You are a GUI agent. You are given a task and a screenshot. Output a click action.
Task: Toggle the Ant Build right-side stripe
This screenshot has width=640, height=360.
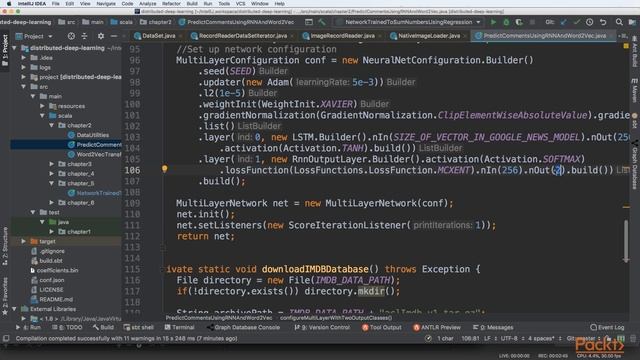635,52
